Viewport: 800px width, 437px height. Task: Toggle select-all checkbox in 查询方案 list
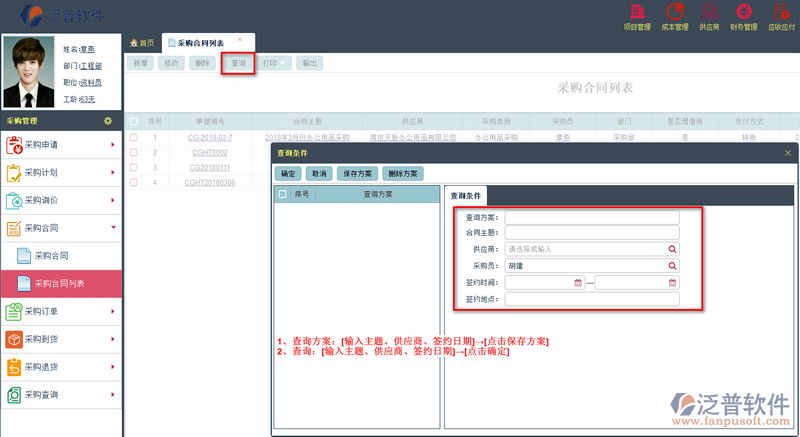[282, 194]
